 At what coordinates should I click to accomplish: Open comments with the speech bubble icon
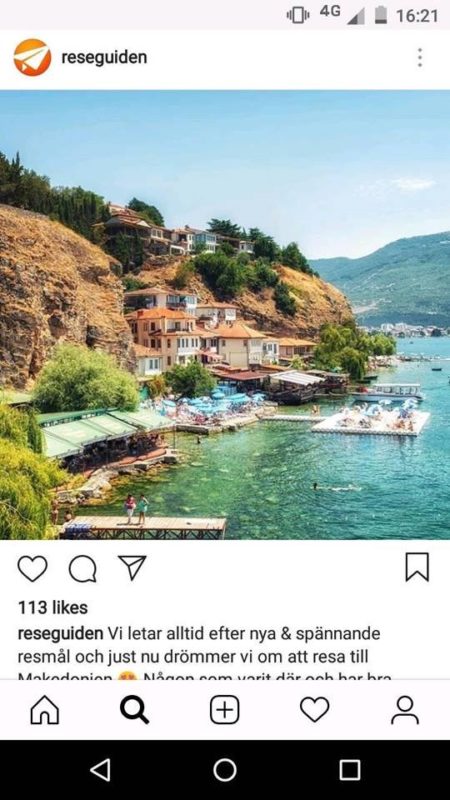click(x=83, y=568)
